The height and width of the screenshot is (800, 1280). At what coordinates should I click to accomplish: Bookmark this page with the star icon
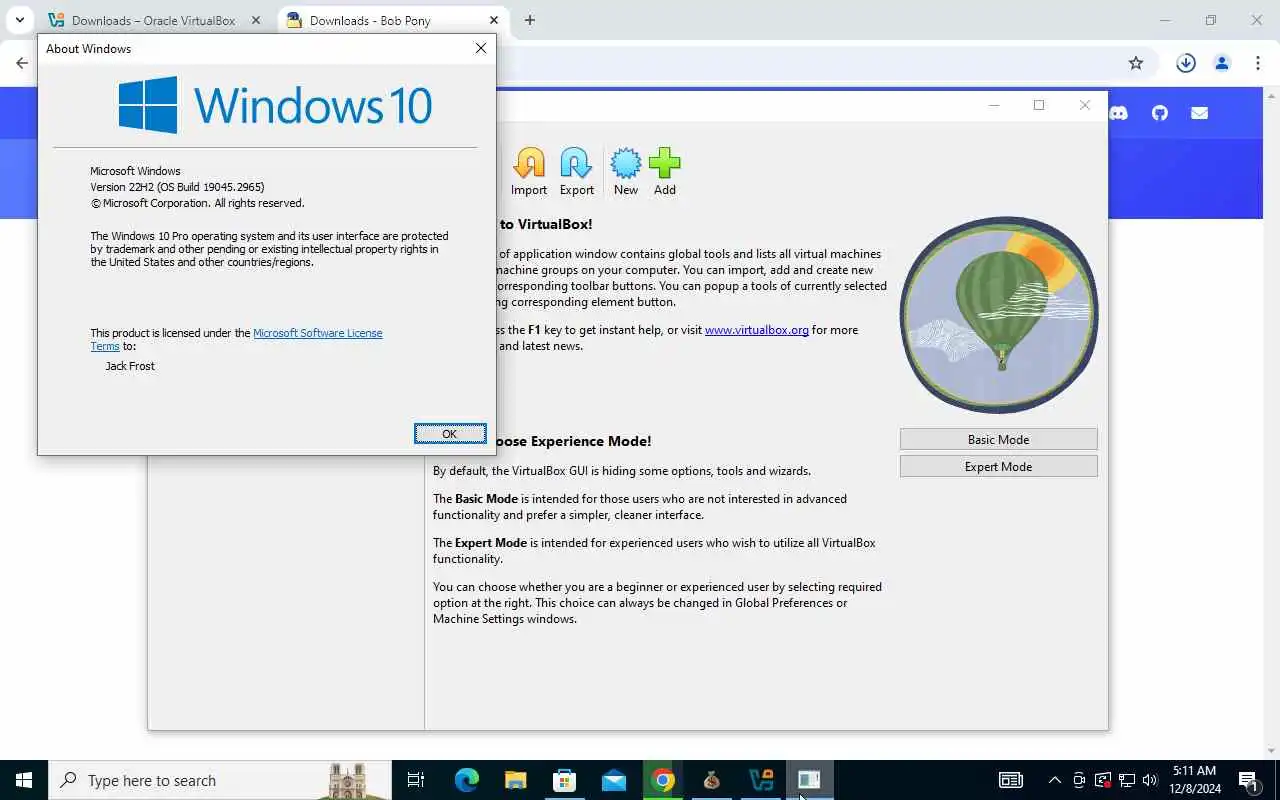click(x=1136, y=63)
